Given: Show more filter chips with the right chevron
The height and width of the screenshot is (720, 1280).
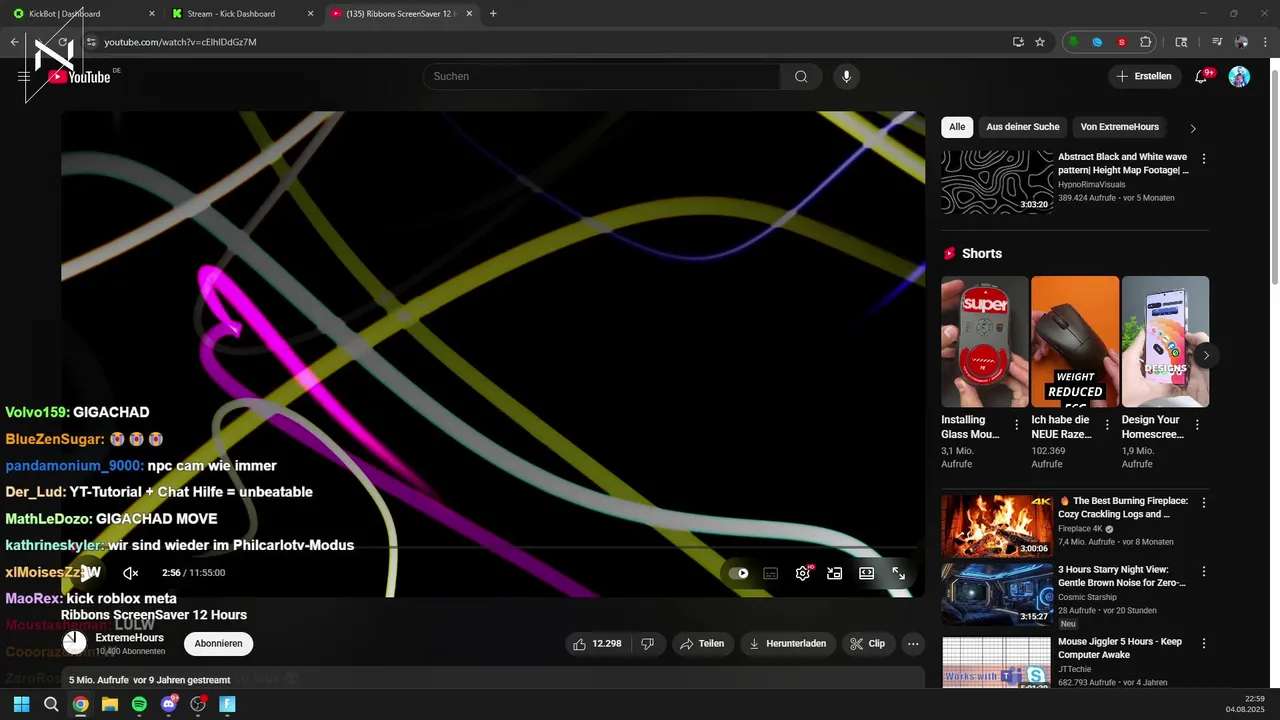Looking at the screenshot, I should tap(1193, 128).
